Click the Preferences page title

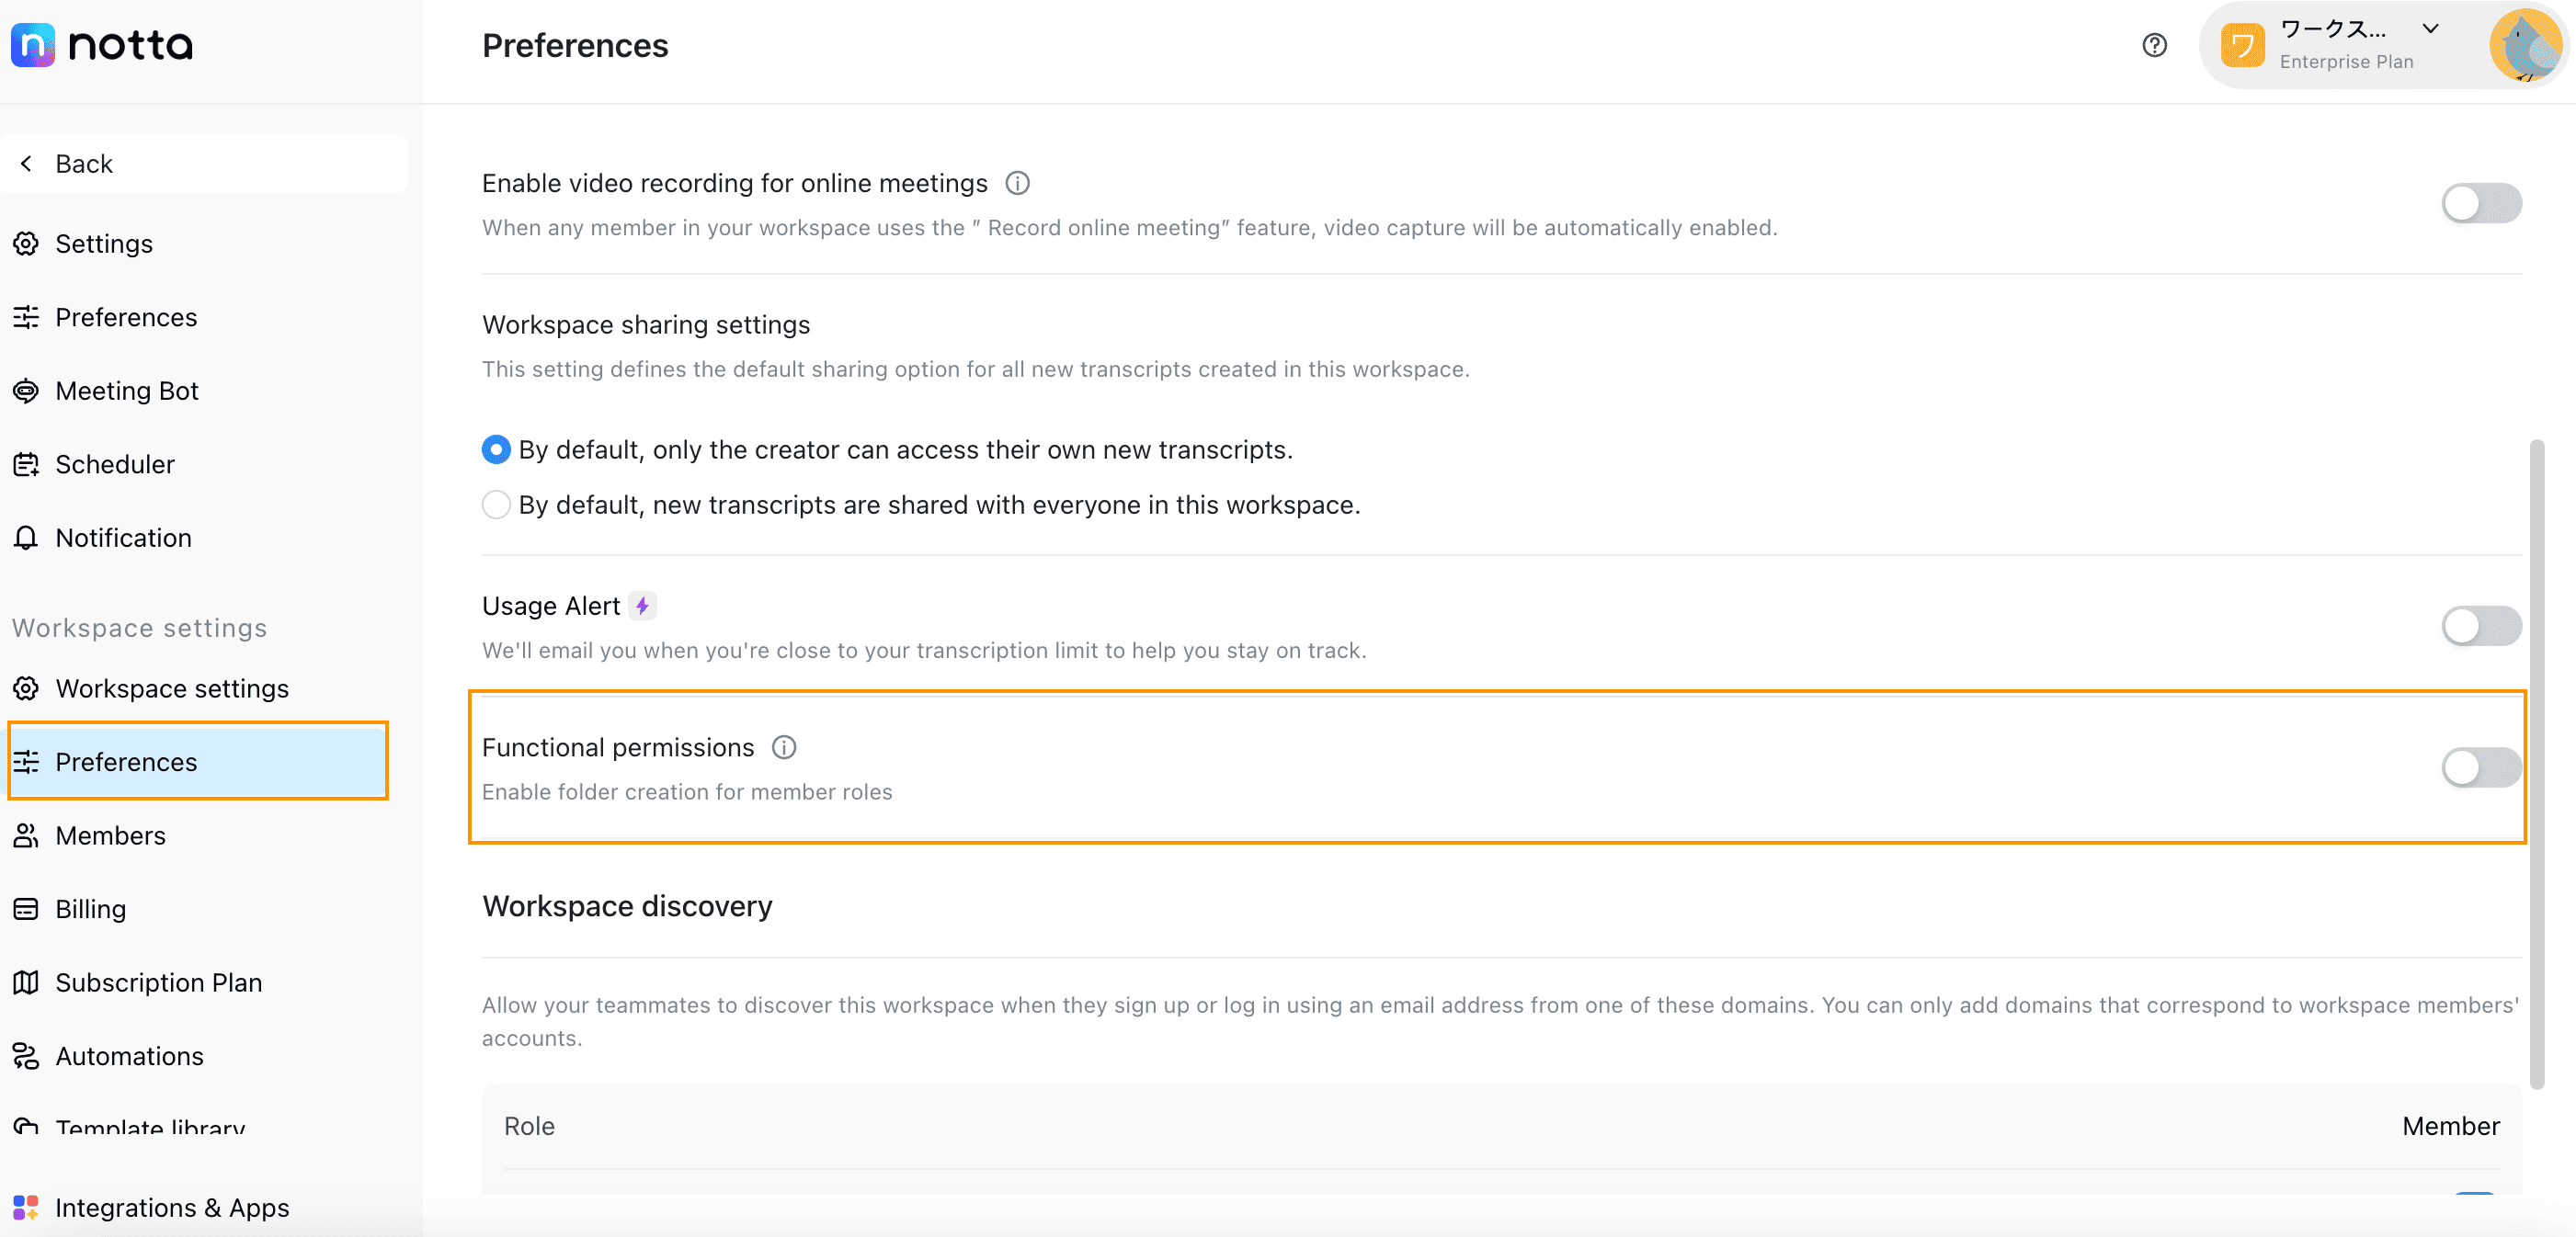575,45
